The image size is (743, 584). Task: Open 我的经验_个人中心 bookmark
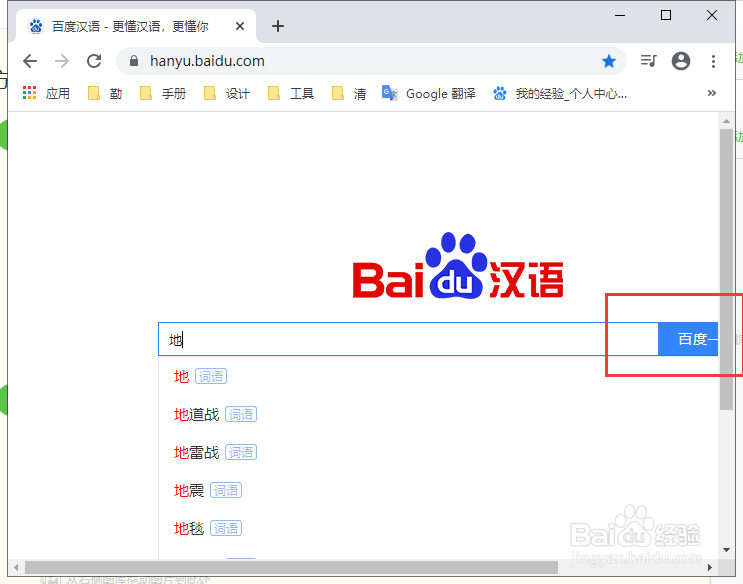(x=560, y=93)
